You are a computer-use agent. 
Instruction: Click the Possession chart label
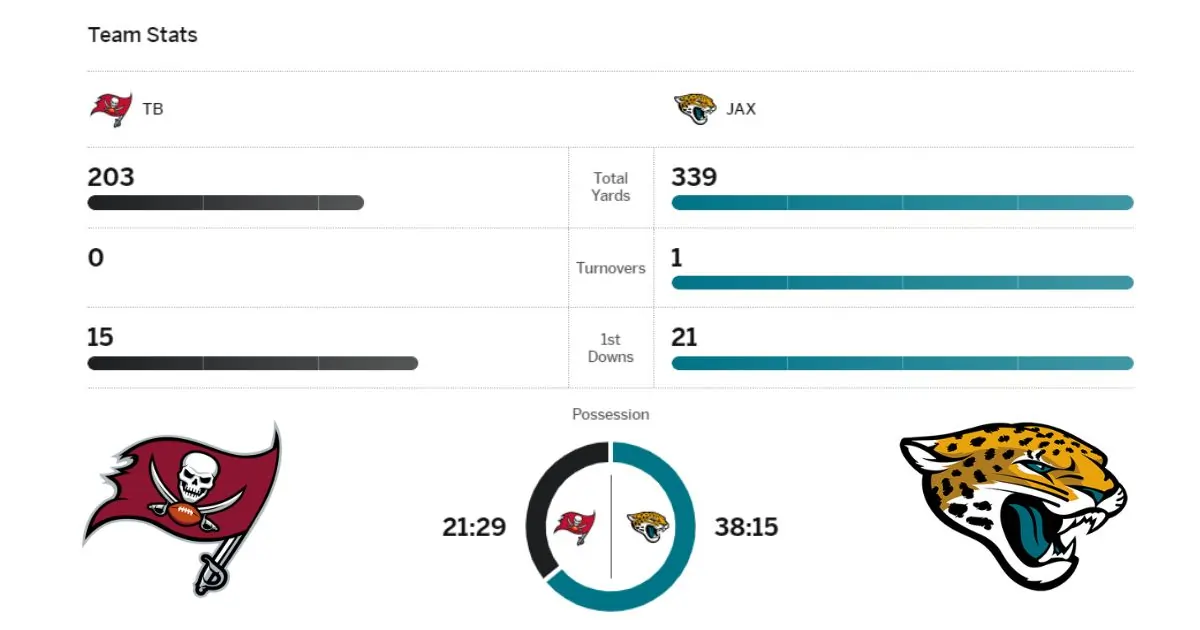click(x=611, y=414)
